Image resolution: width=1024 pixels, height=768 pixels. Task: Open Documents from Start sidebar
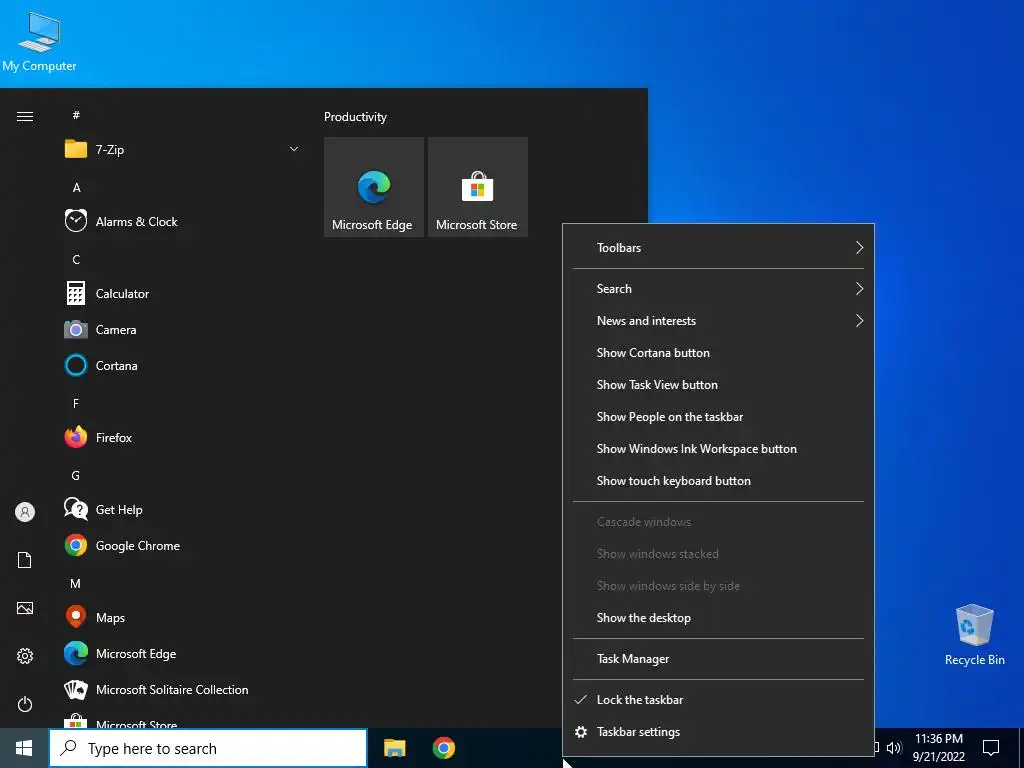(x=25, y=560)
